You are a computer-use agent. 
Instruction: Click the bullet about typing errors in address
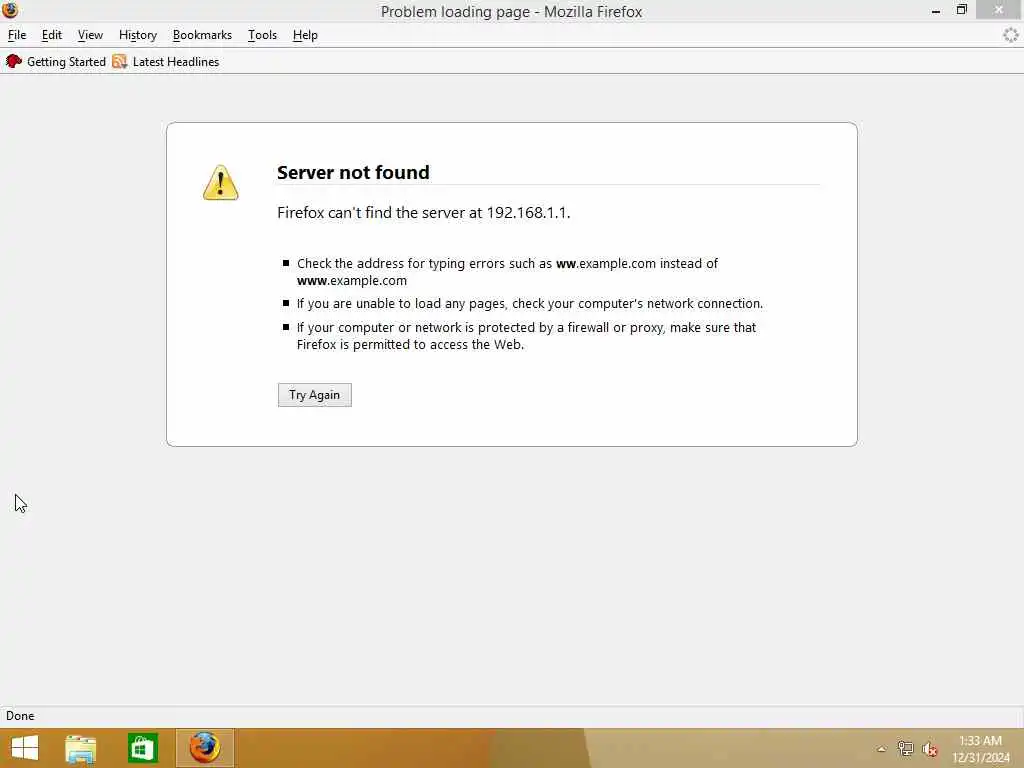[x=507, y=272]
